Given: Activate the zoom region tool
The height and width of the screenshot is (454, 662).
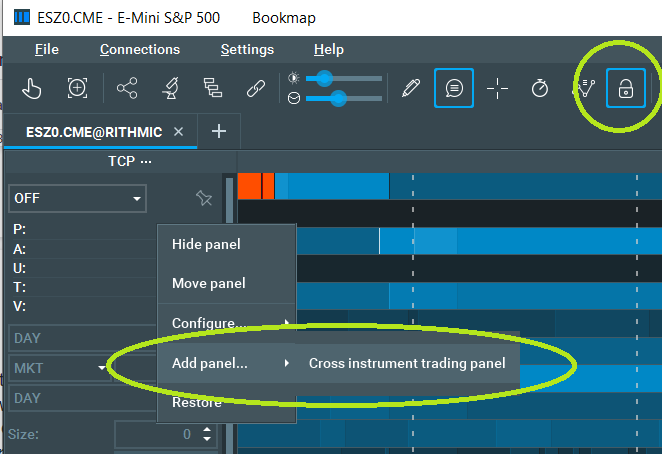Looking at the screenshot, I should (x=77, y=88).
